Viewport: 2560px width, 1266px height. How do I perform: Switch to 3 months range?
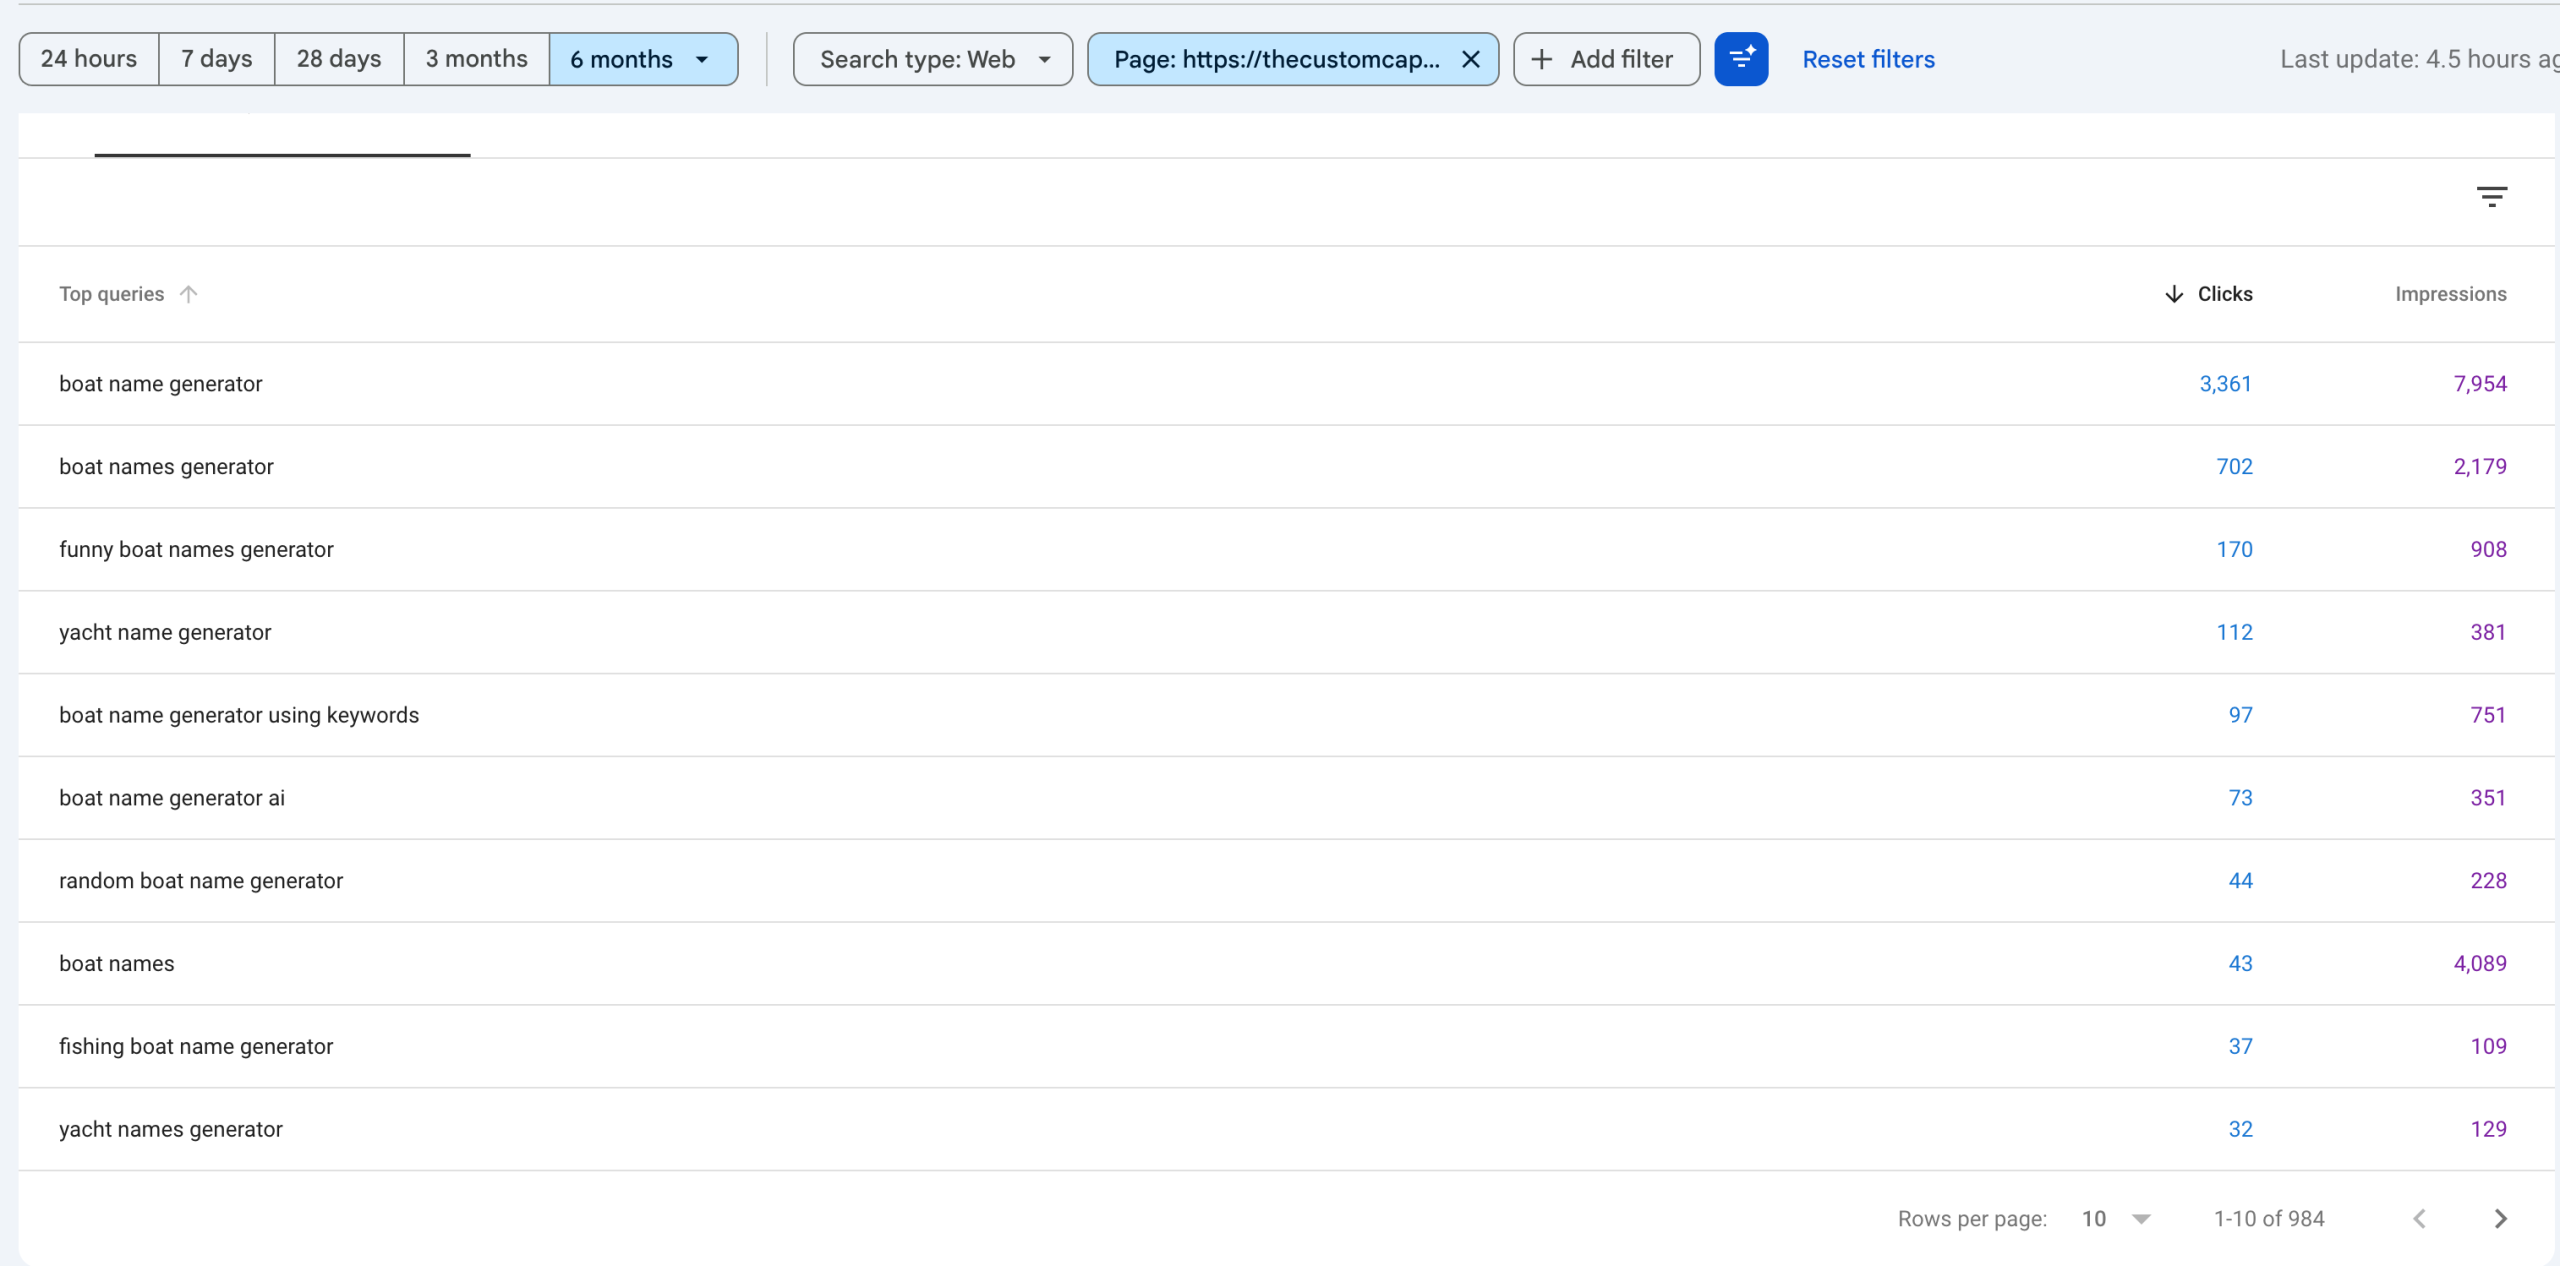pyautogui.click(x=476, y=59)
